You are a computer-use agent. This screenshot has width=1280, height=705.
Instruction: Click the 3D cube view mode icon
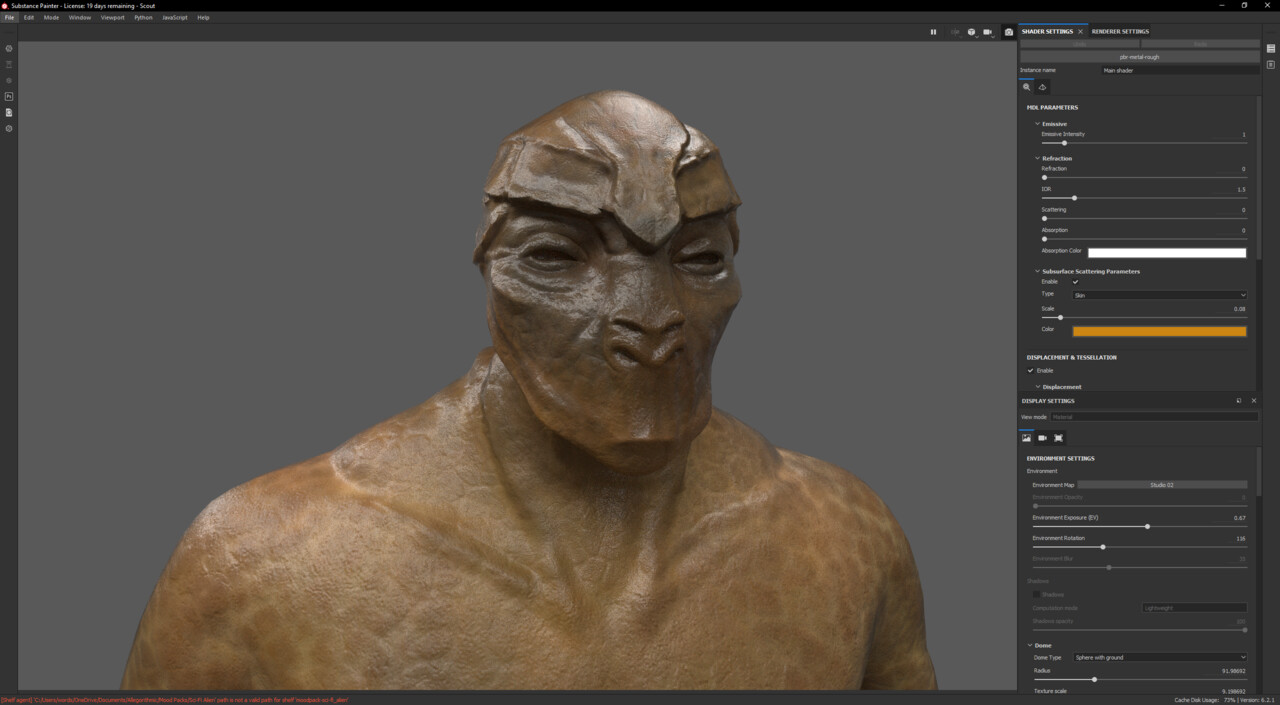[971, 32]
